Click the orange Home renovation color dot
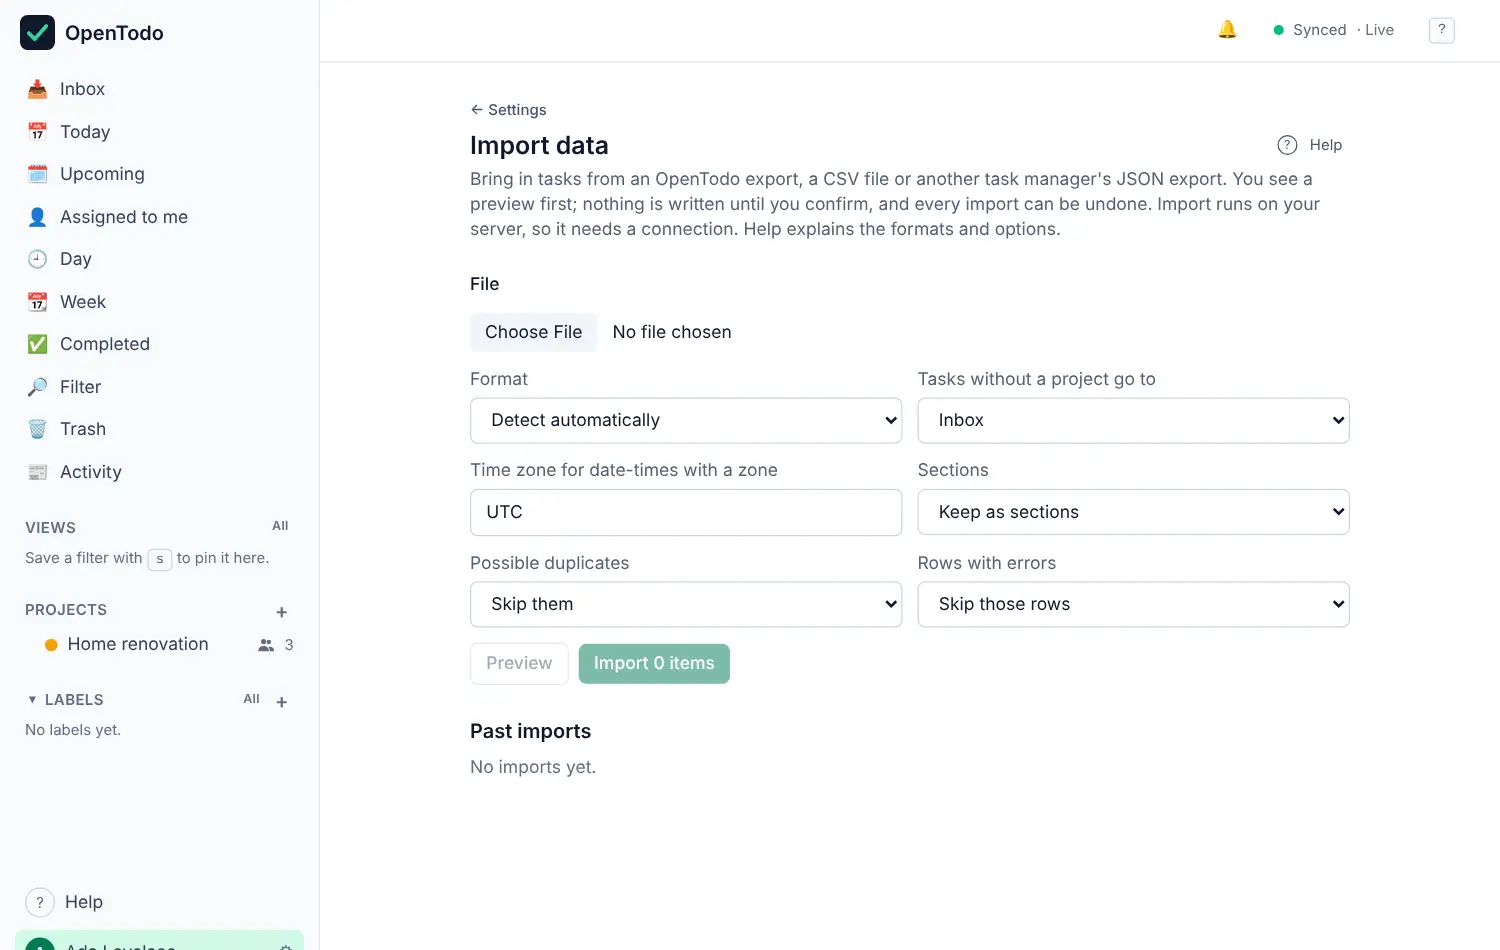Viewport: 1500px width, 950px height. 51,645
